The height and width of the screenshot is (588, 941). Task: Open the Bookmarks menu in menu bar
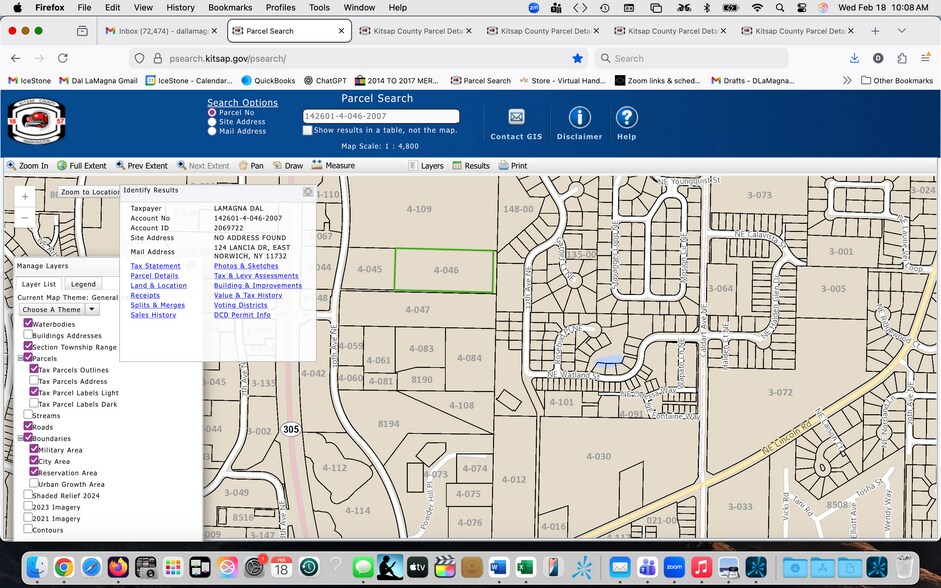coord(230,7)
